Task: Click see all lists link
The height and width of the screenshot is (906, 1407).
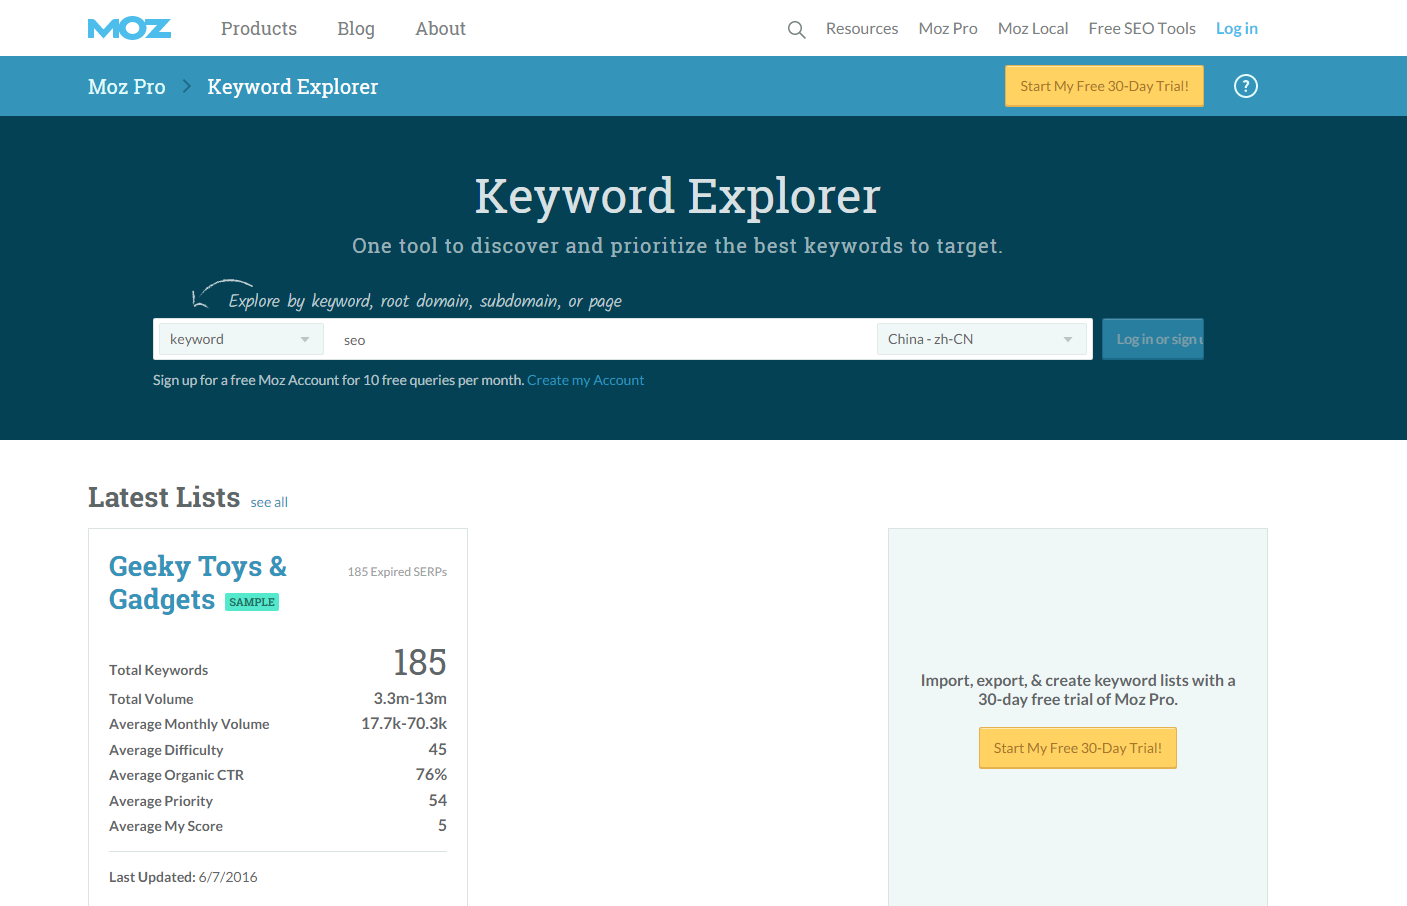Action: click(x=269, y=502)
